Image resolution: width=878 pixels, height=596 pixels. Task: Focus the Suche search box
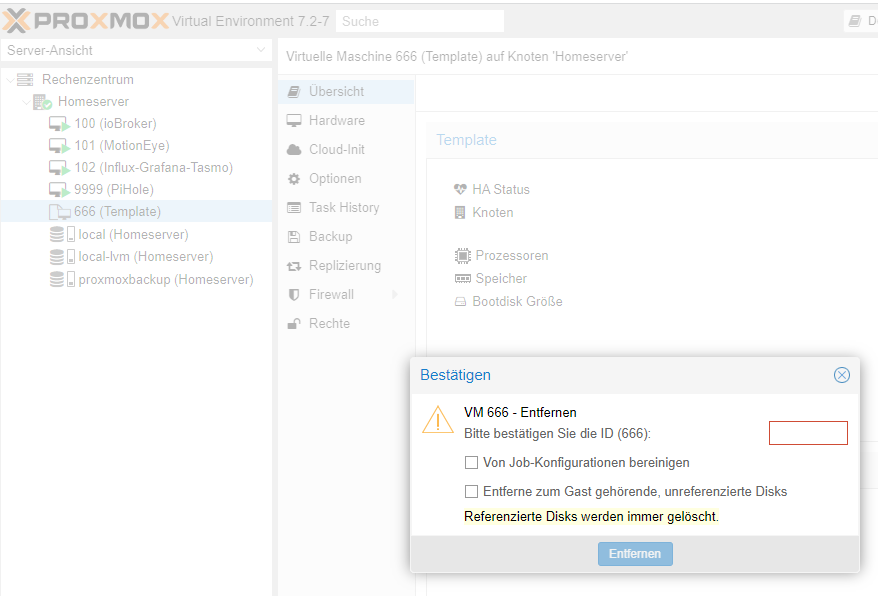[x=420, y=21]
